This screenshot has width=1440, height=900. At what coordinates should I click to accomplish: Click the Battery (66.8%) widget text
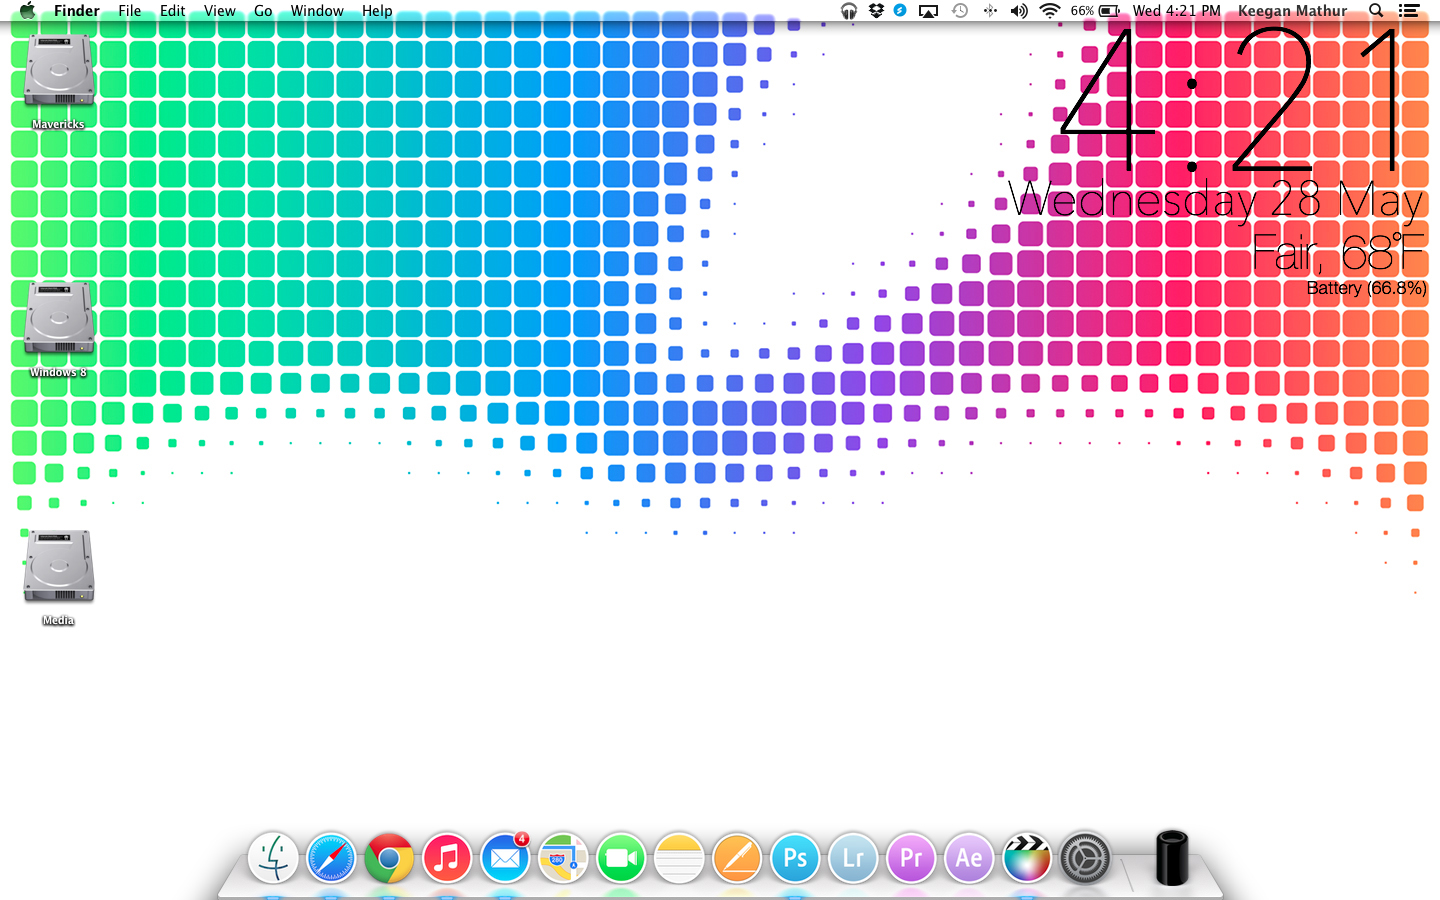pyautogui.click(x=1366, y=288)
